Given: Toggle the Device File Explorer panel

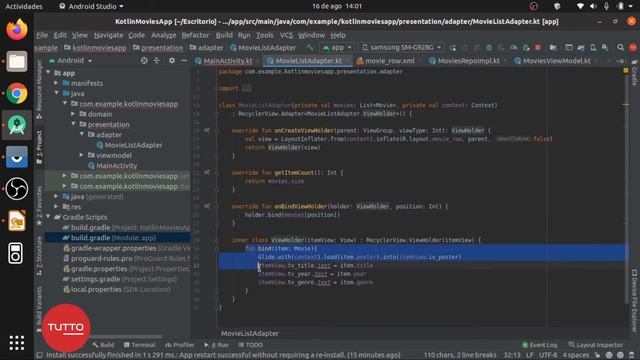Looking at the screenshot, I should pyautogui.click(x=634, y=301).
